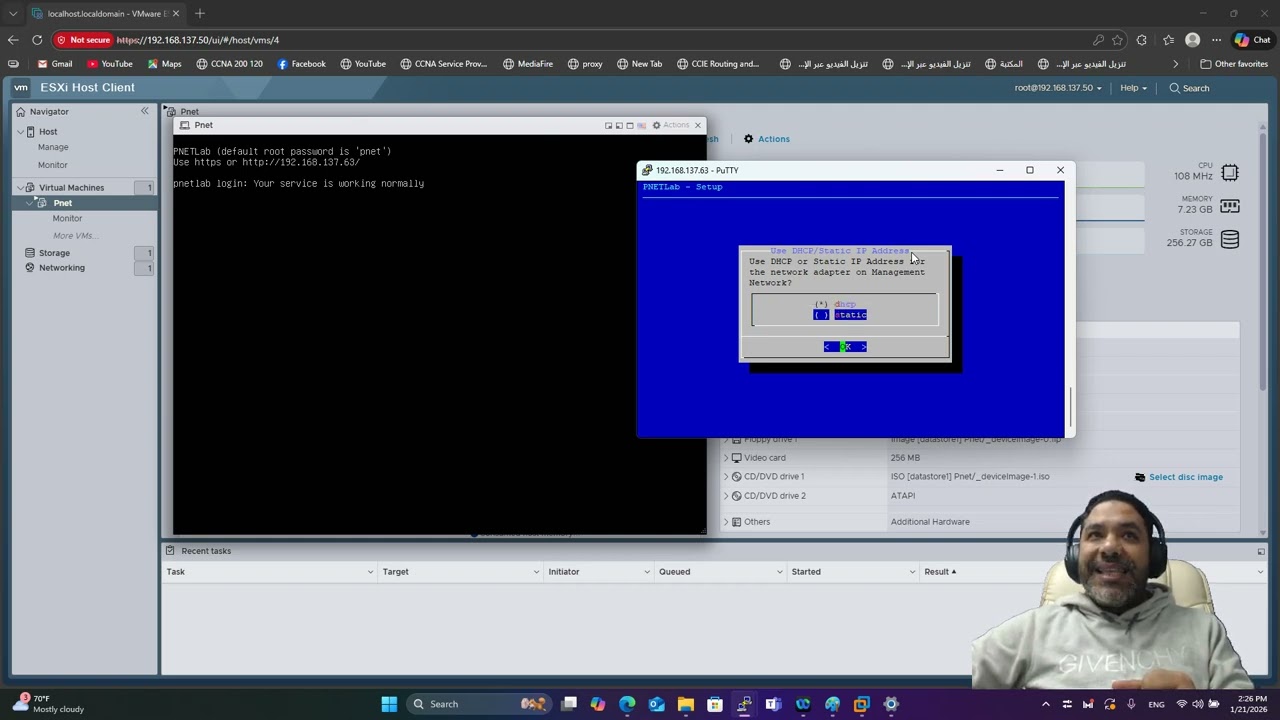Click OK in PNETLab setup dialog

845,347
